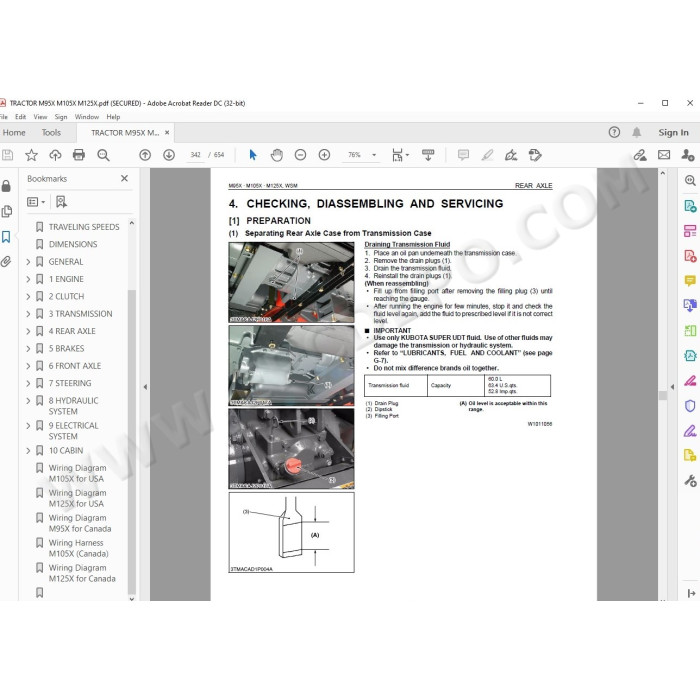Open the Help question mark icon
This screenshot has height=700, width=700.
[614, 132]
